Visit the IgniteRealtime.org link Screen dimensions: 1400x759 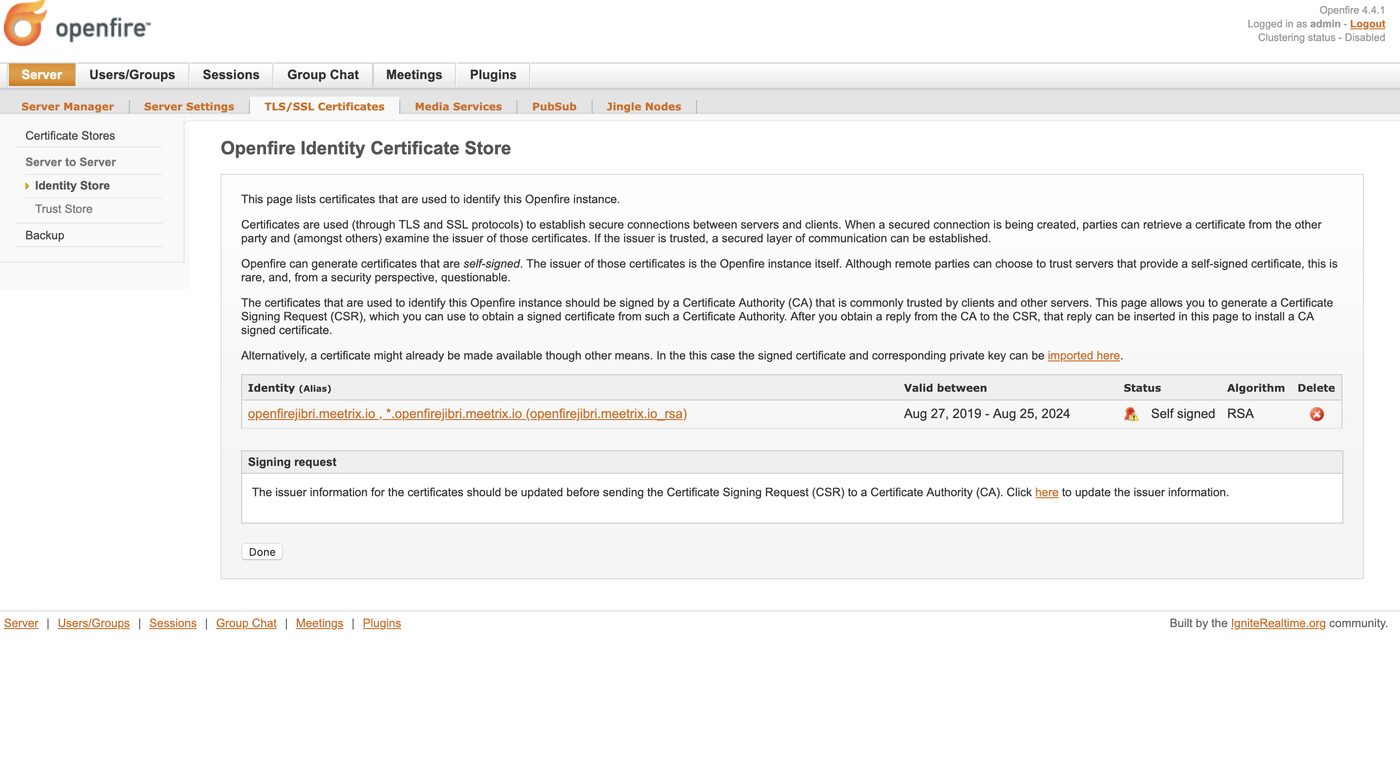[x=1278, y=623]
